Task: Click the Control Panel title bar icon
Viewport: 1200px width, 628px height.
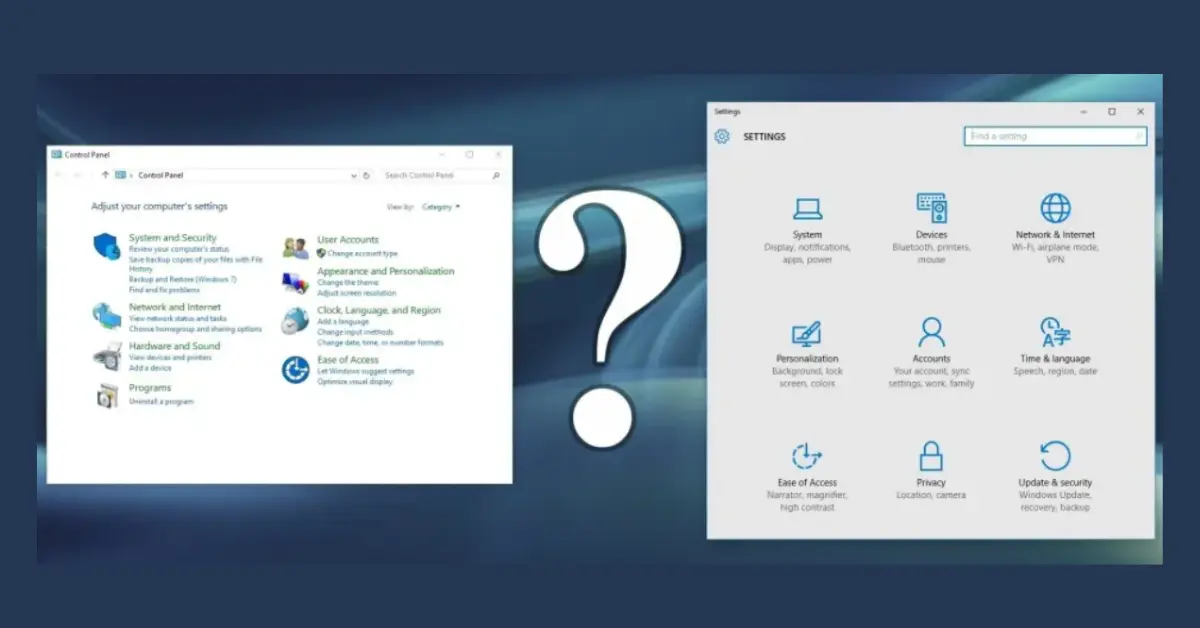Action: pos(56,154)
